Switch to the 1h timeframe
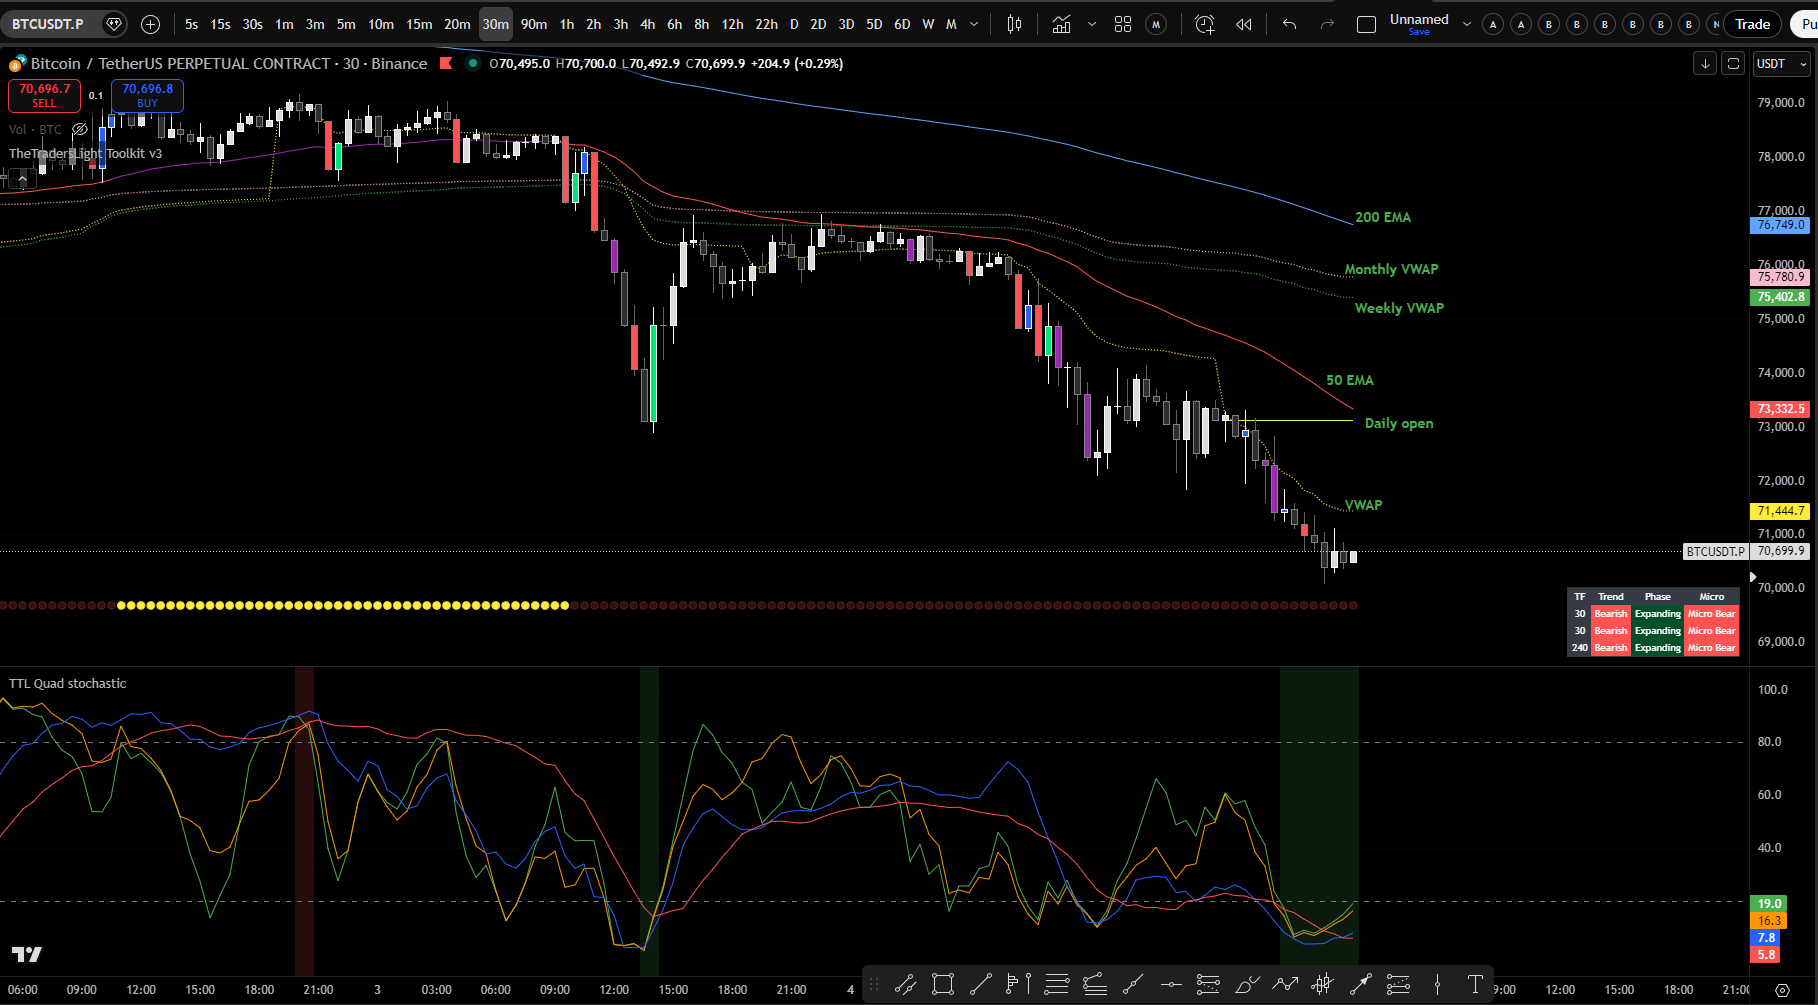1818x1005 pixels. (566, 24)
